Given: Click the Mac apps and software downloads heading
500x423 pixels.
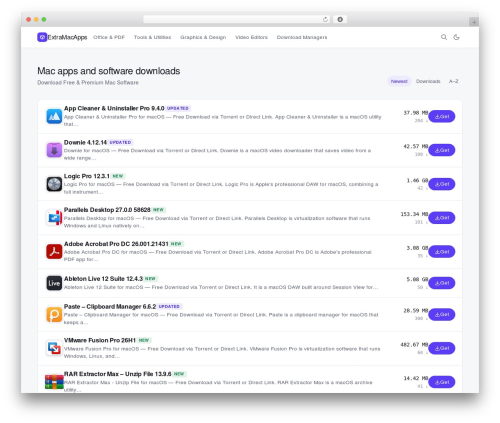Looking at the screenshot, I should tap(109, 71).
